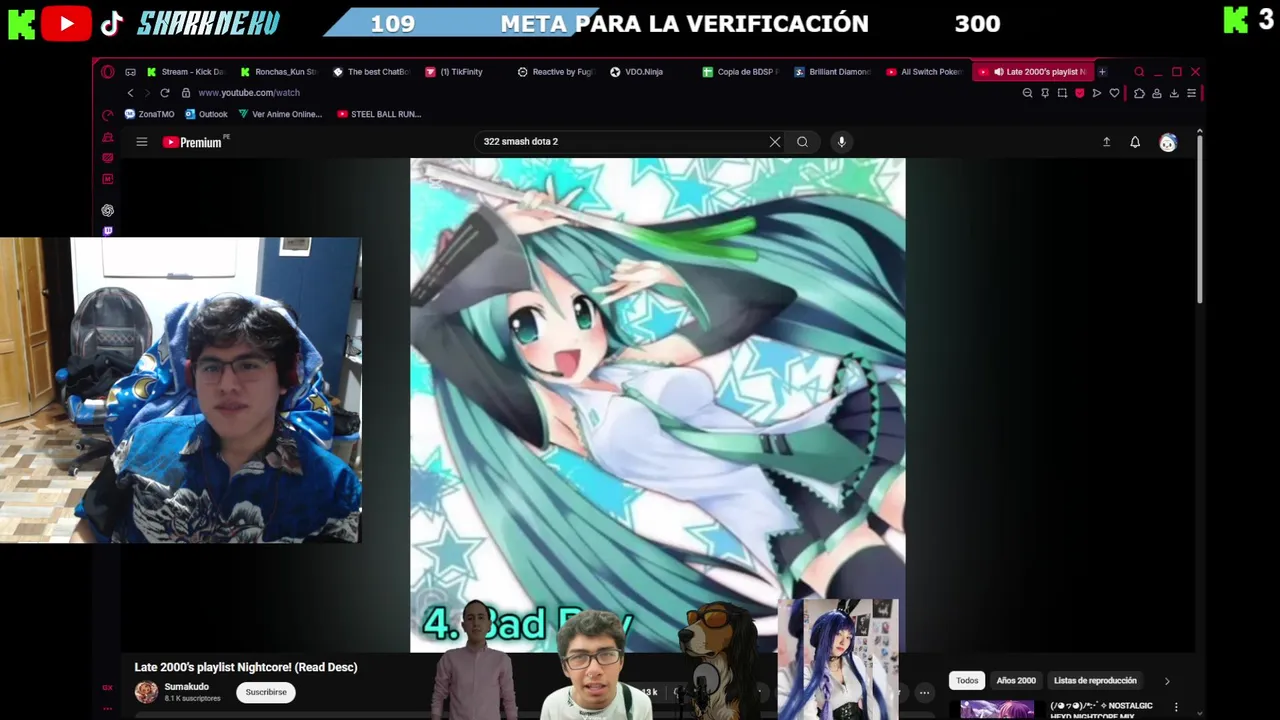
Task: Open the downloads icon
Action: tap(1174, 93)
